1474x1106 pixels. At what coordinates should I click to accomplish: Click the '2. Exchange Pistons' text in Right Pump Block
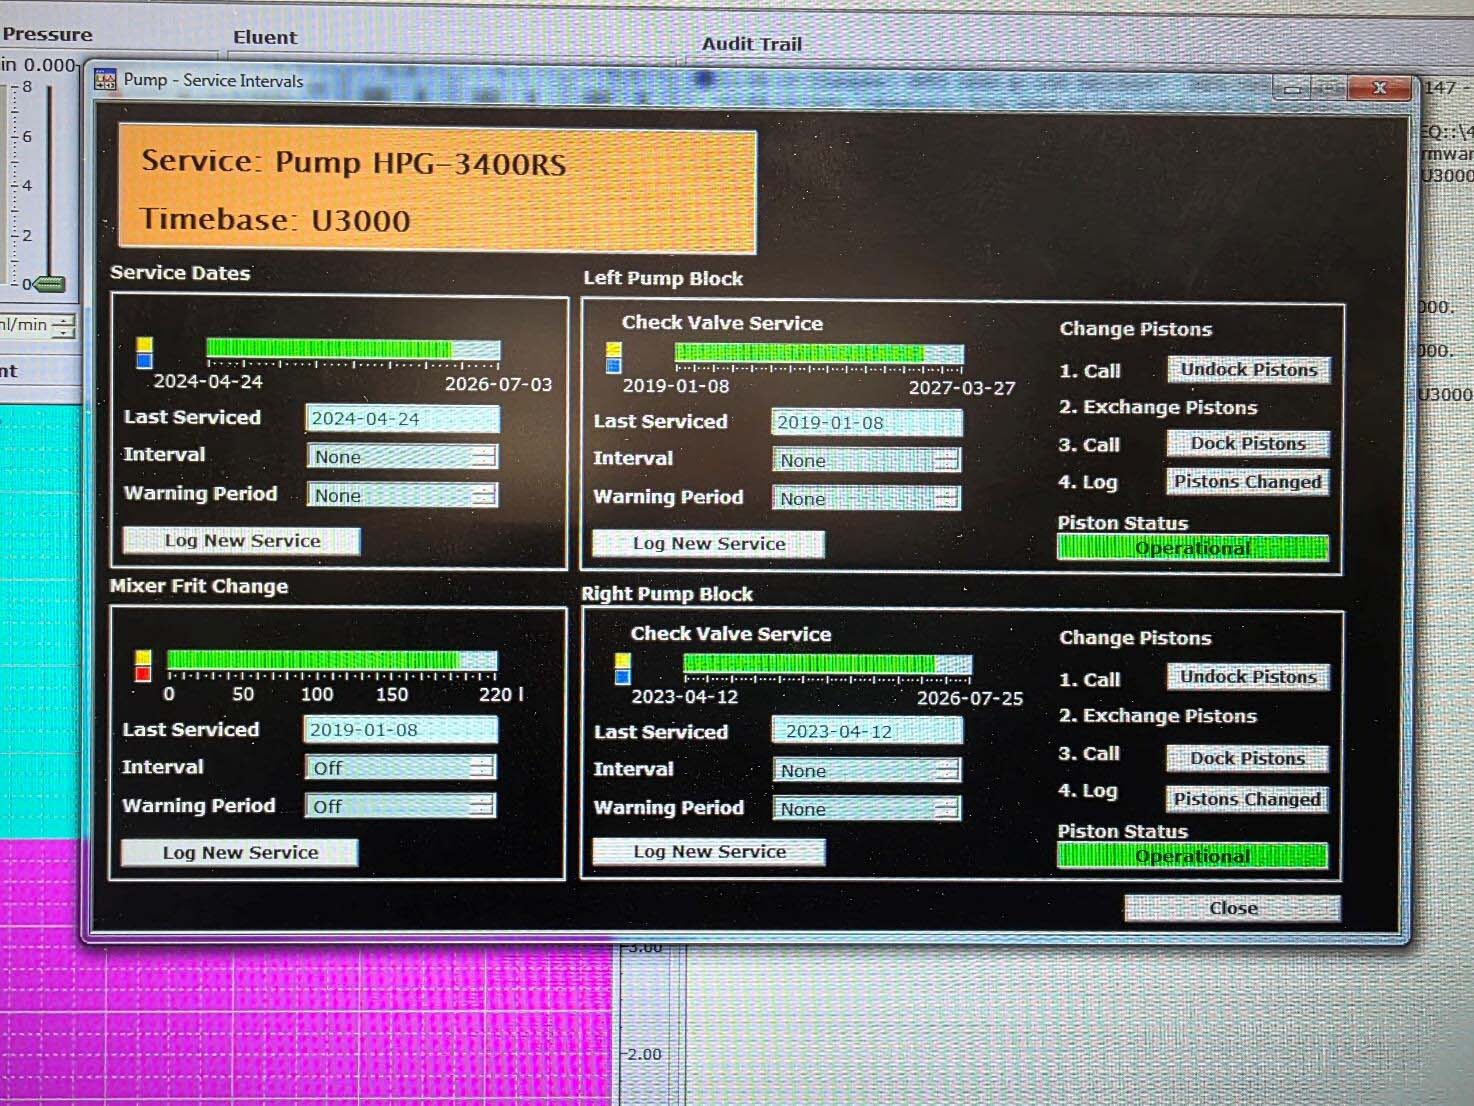pos(1158,716)
